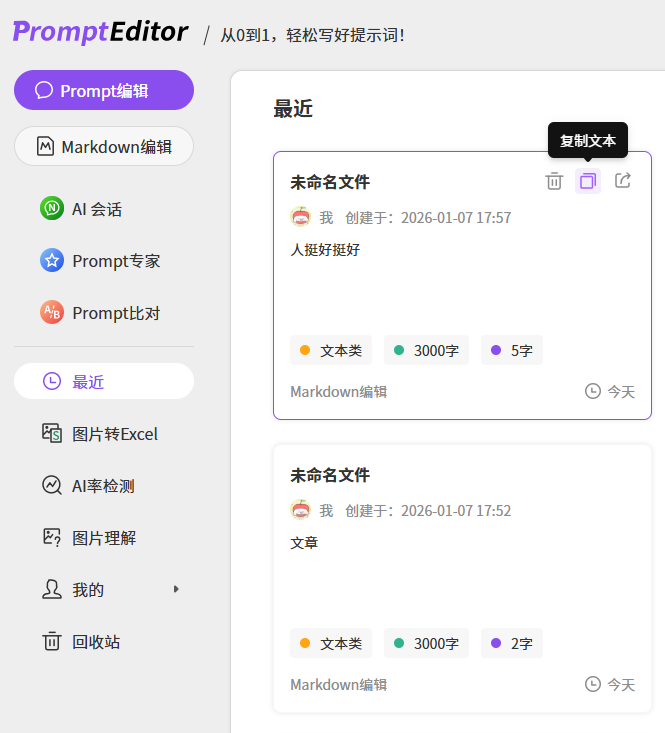Click the 文本类 tag on first card
The image size is (665, 733).
pos(331,351)
